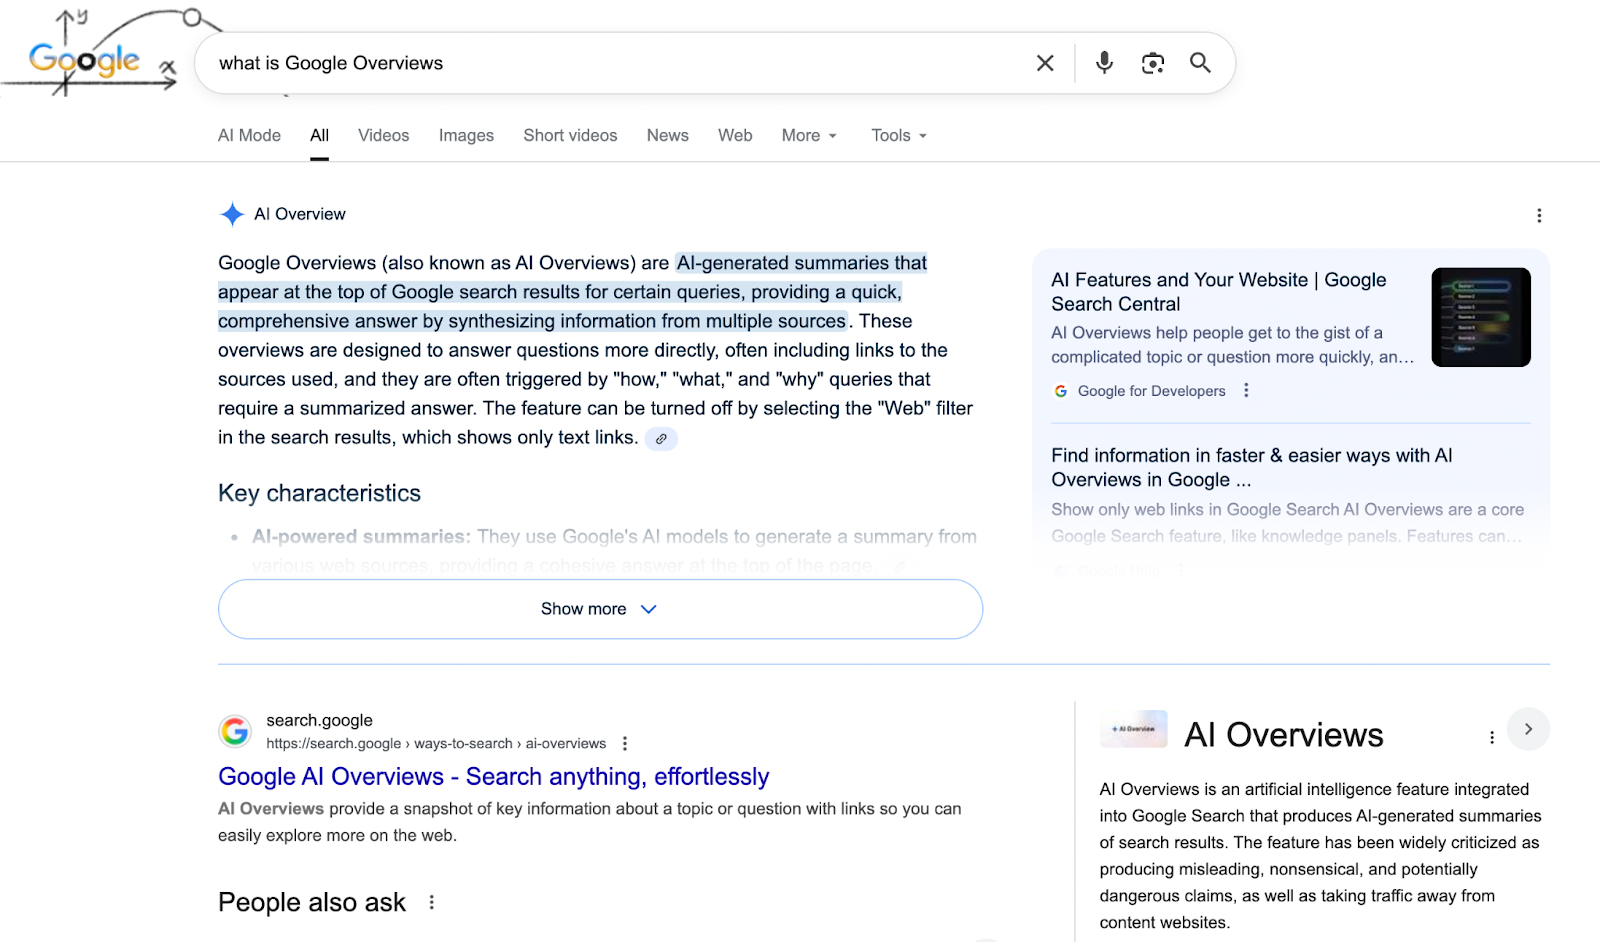Open Google AI Overviews - Search anything link
The height and width of the screenshot is (942, 1600).
[x=493, y=777]
